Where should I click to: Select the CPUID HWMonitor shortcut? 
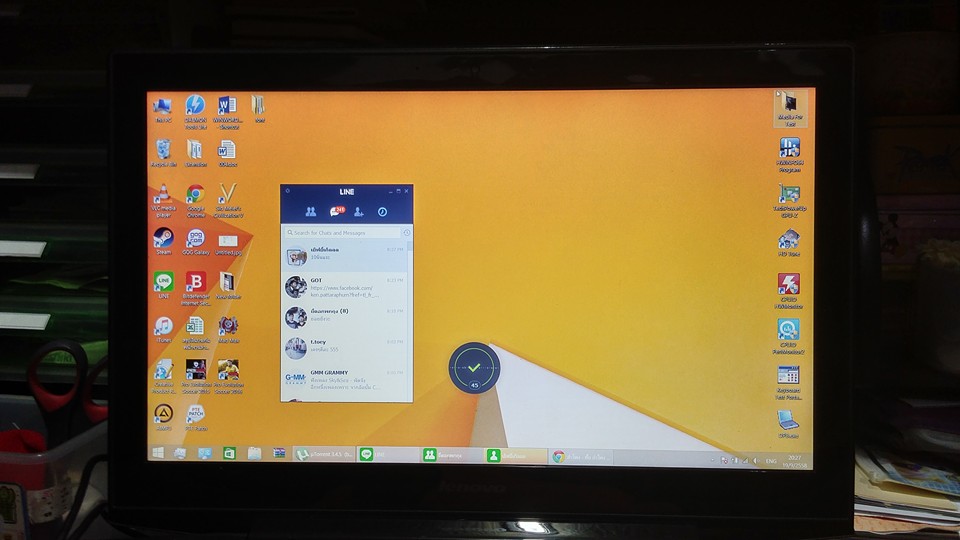[x=789, y=291]
